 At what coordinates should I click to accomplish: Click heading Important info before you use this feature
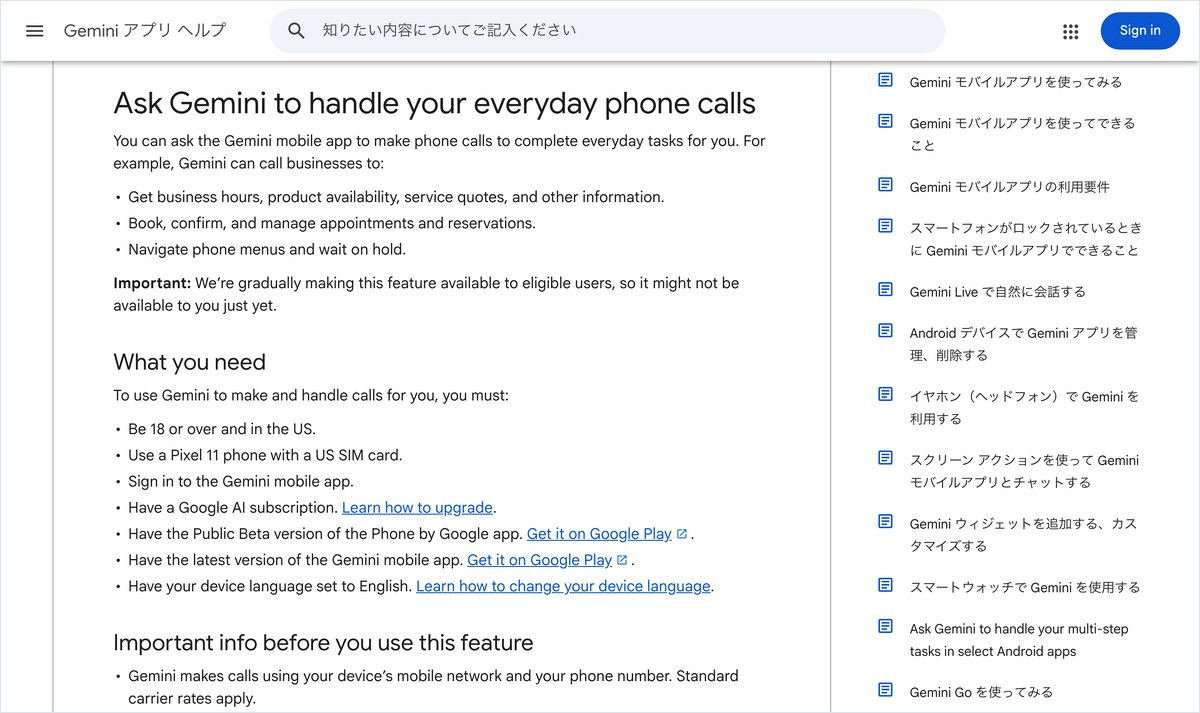click(x=323, y=642)
